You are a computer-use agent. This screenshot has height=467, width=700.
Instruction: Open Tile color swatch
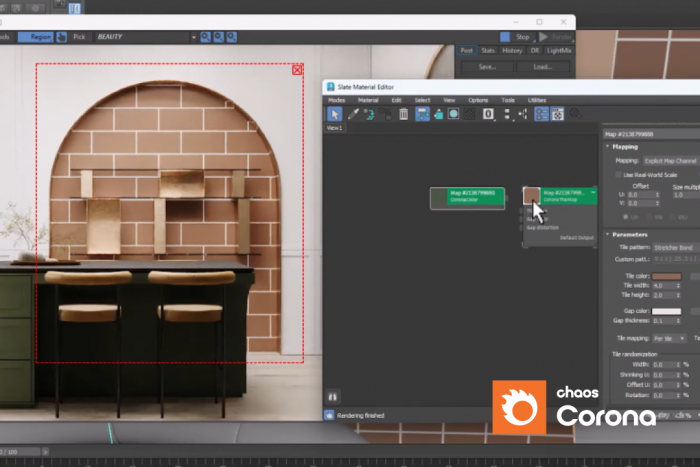(x=667, y=276)
